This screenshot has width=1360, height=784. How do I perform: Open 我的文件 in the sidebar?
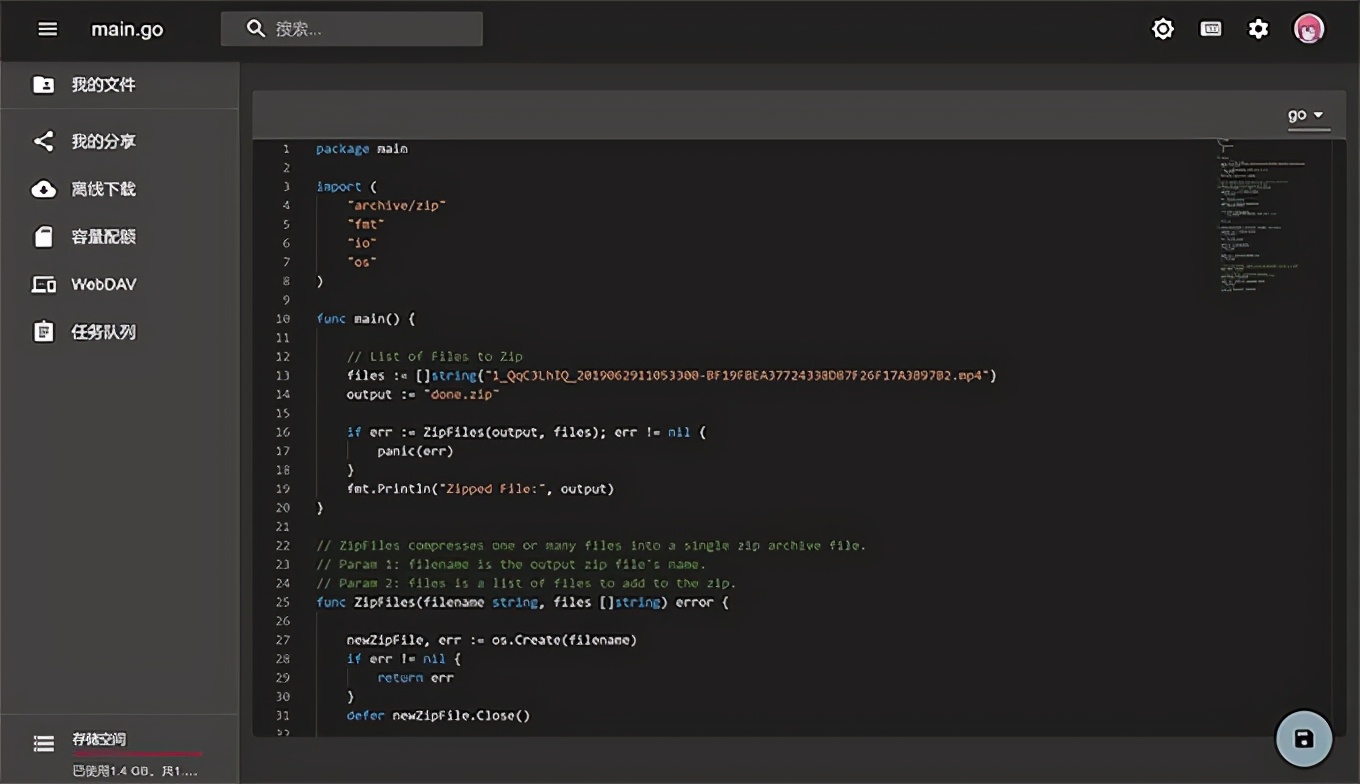[103, 85]
